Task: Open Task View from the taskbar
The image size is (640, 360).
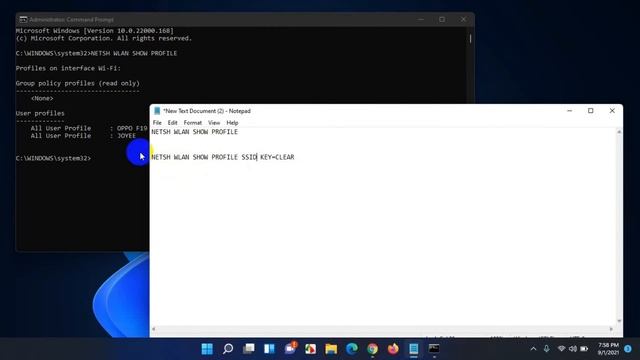Action: pos(249,349)
